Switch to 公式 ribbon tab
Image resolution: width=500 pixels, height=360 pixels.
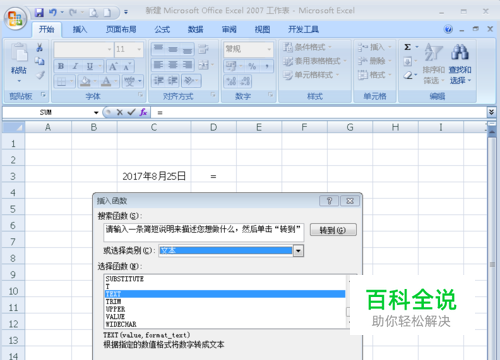[162, 29]
